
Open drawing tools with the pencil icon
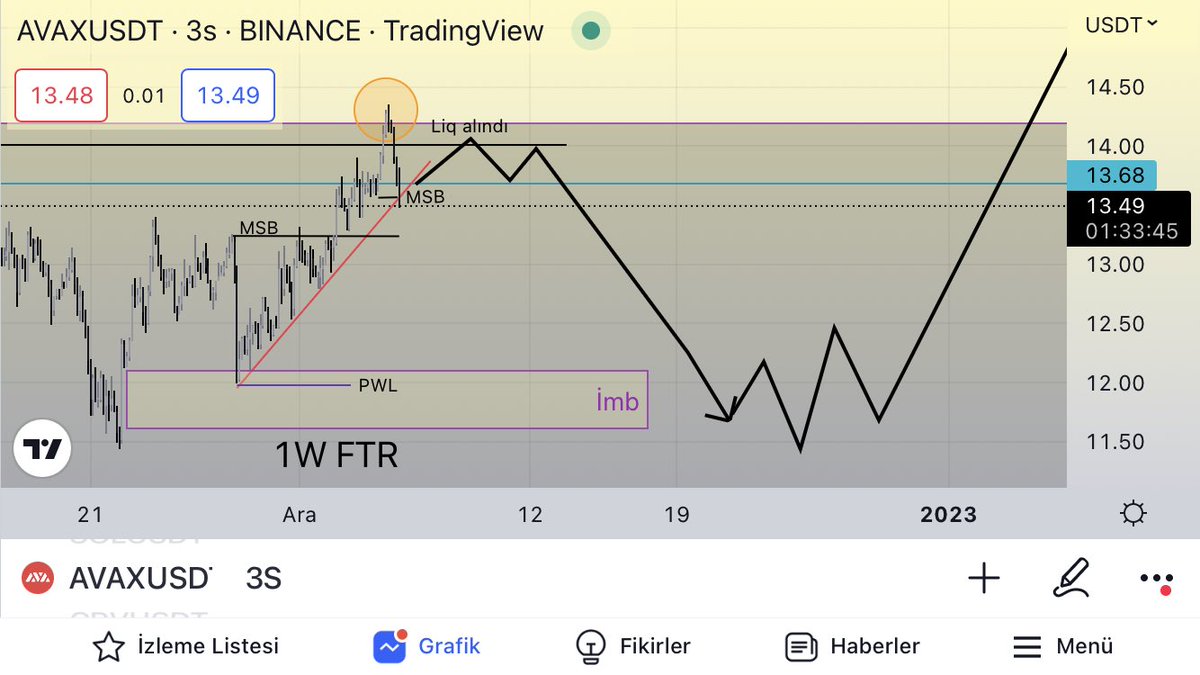[1071, 578]
